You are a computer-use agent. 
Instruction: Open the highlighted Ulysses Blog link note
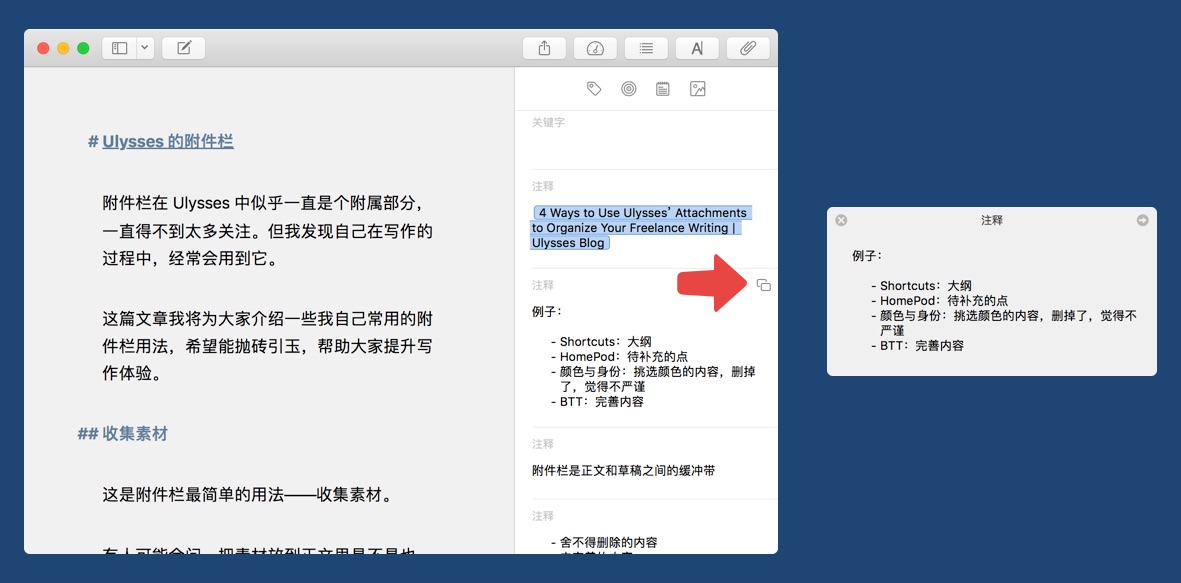click(x=640, y=228)
